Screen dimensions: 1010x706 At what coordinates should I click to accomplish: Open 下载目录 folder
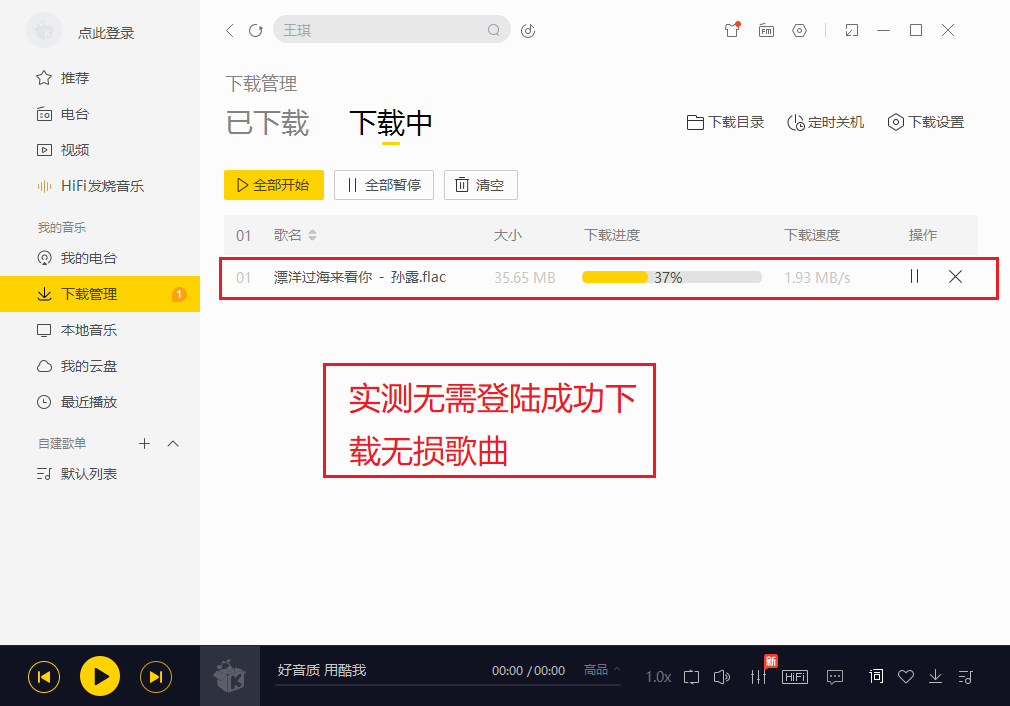coord(725,122)
